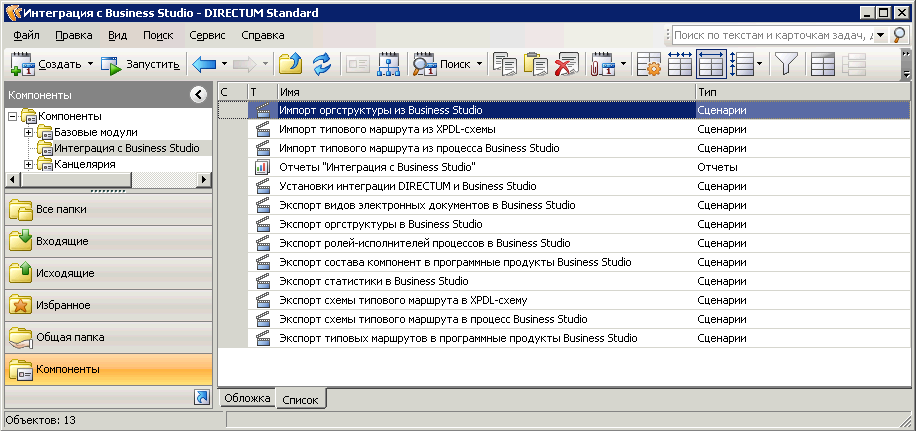
Task: Switch to the Обложка tab
Action: click(x=247, y=398)
